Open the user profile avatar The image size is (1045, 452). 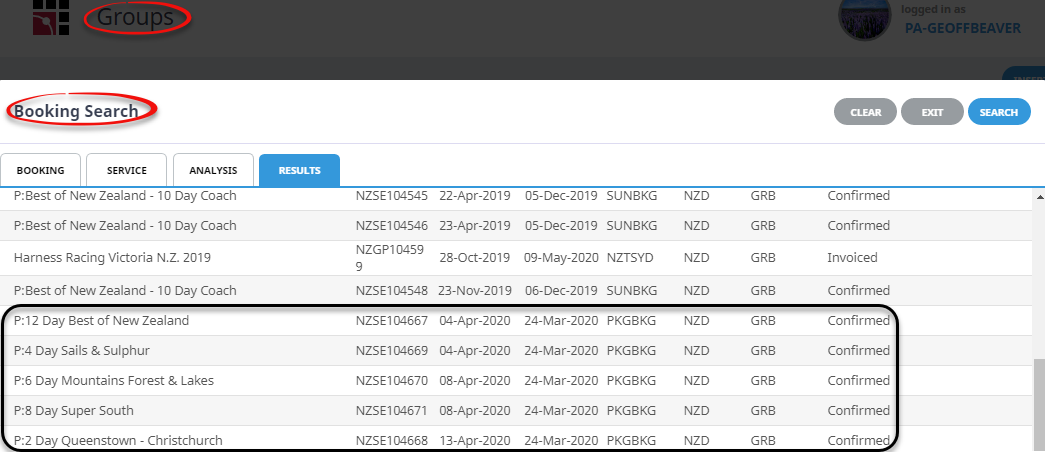[864, 19]
